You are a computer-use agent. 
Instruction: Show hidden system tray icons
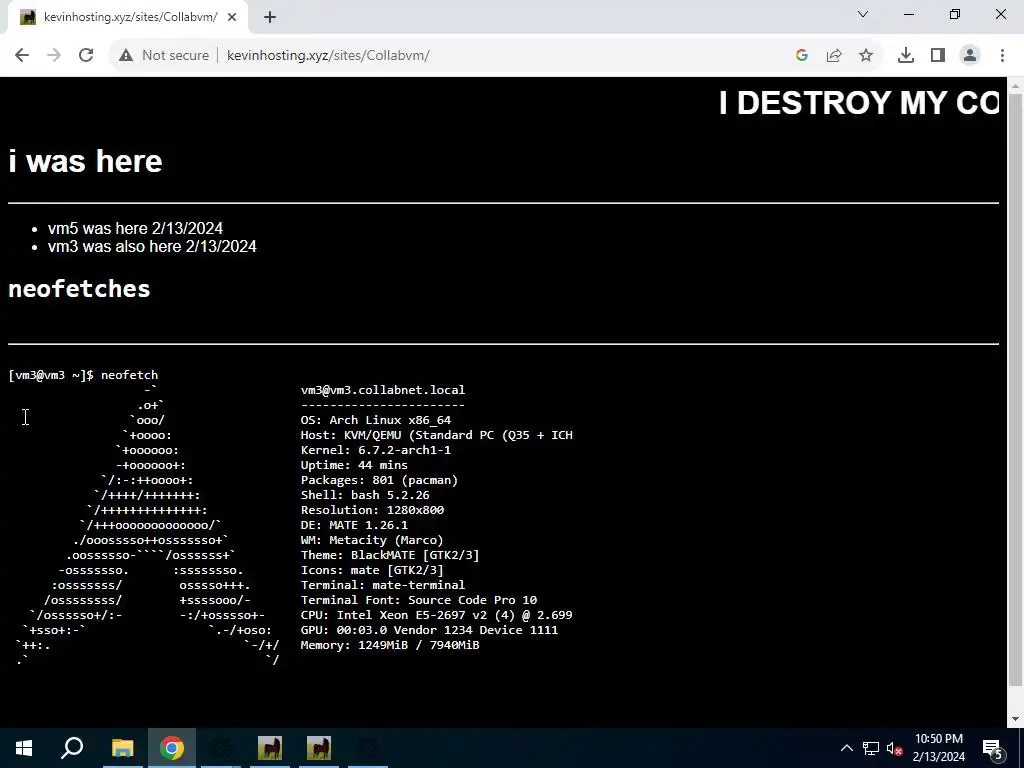click(846, 748)
